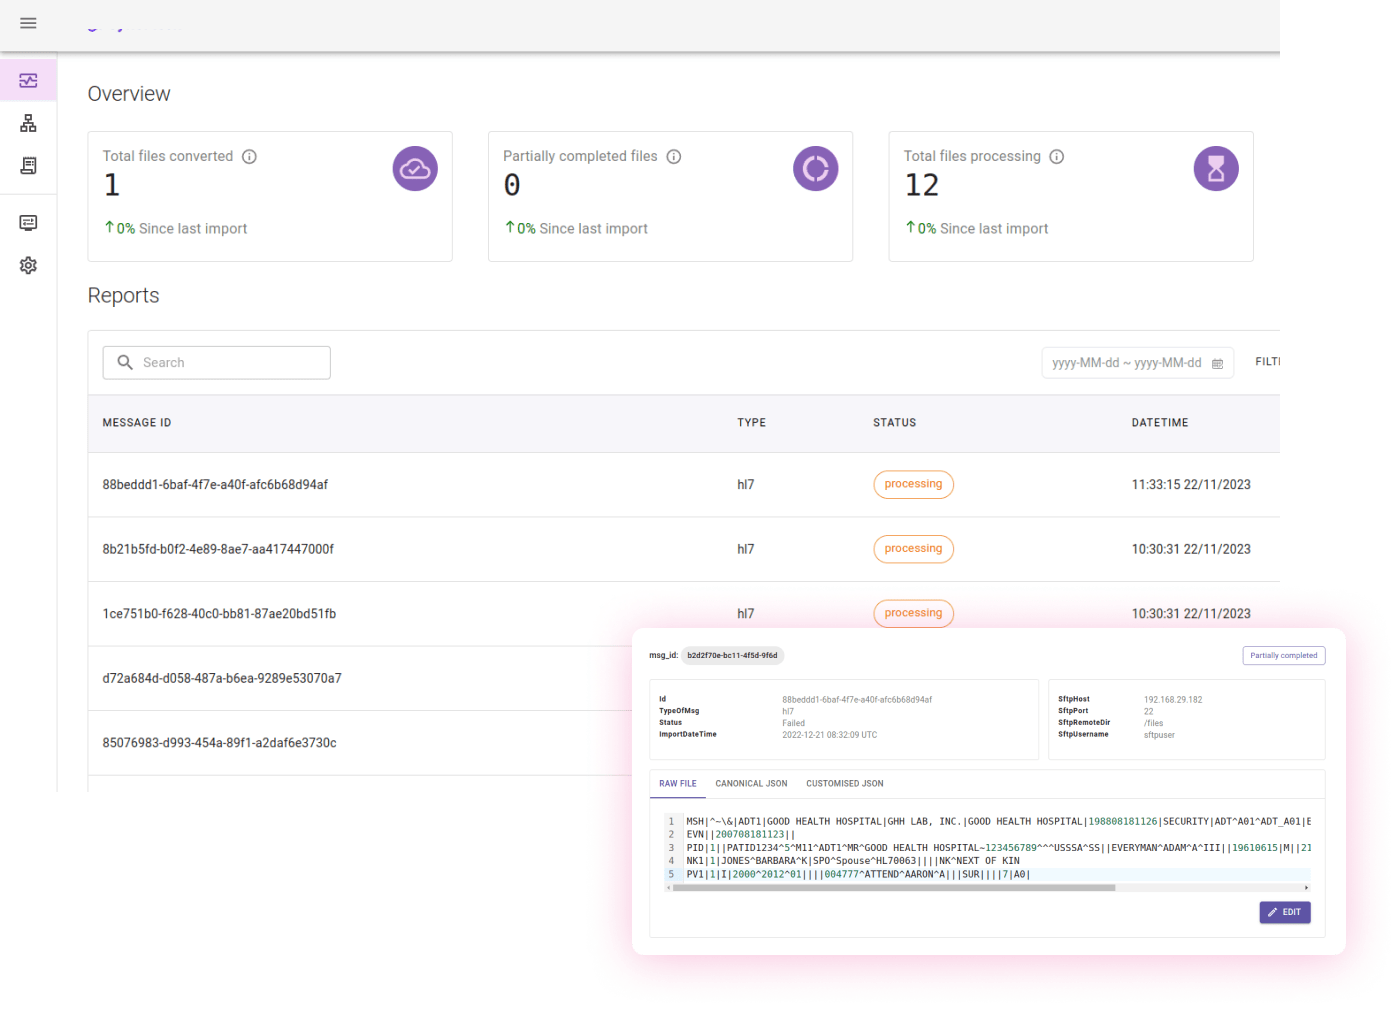Switch to the CUSTOMISED JSON tab
1396x1009 pixels.
coord(844,783)
